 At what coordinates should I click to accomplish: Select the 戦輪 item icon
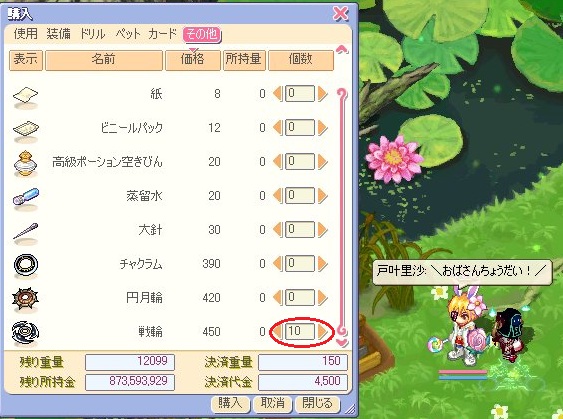coord(25,332)
